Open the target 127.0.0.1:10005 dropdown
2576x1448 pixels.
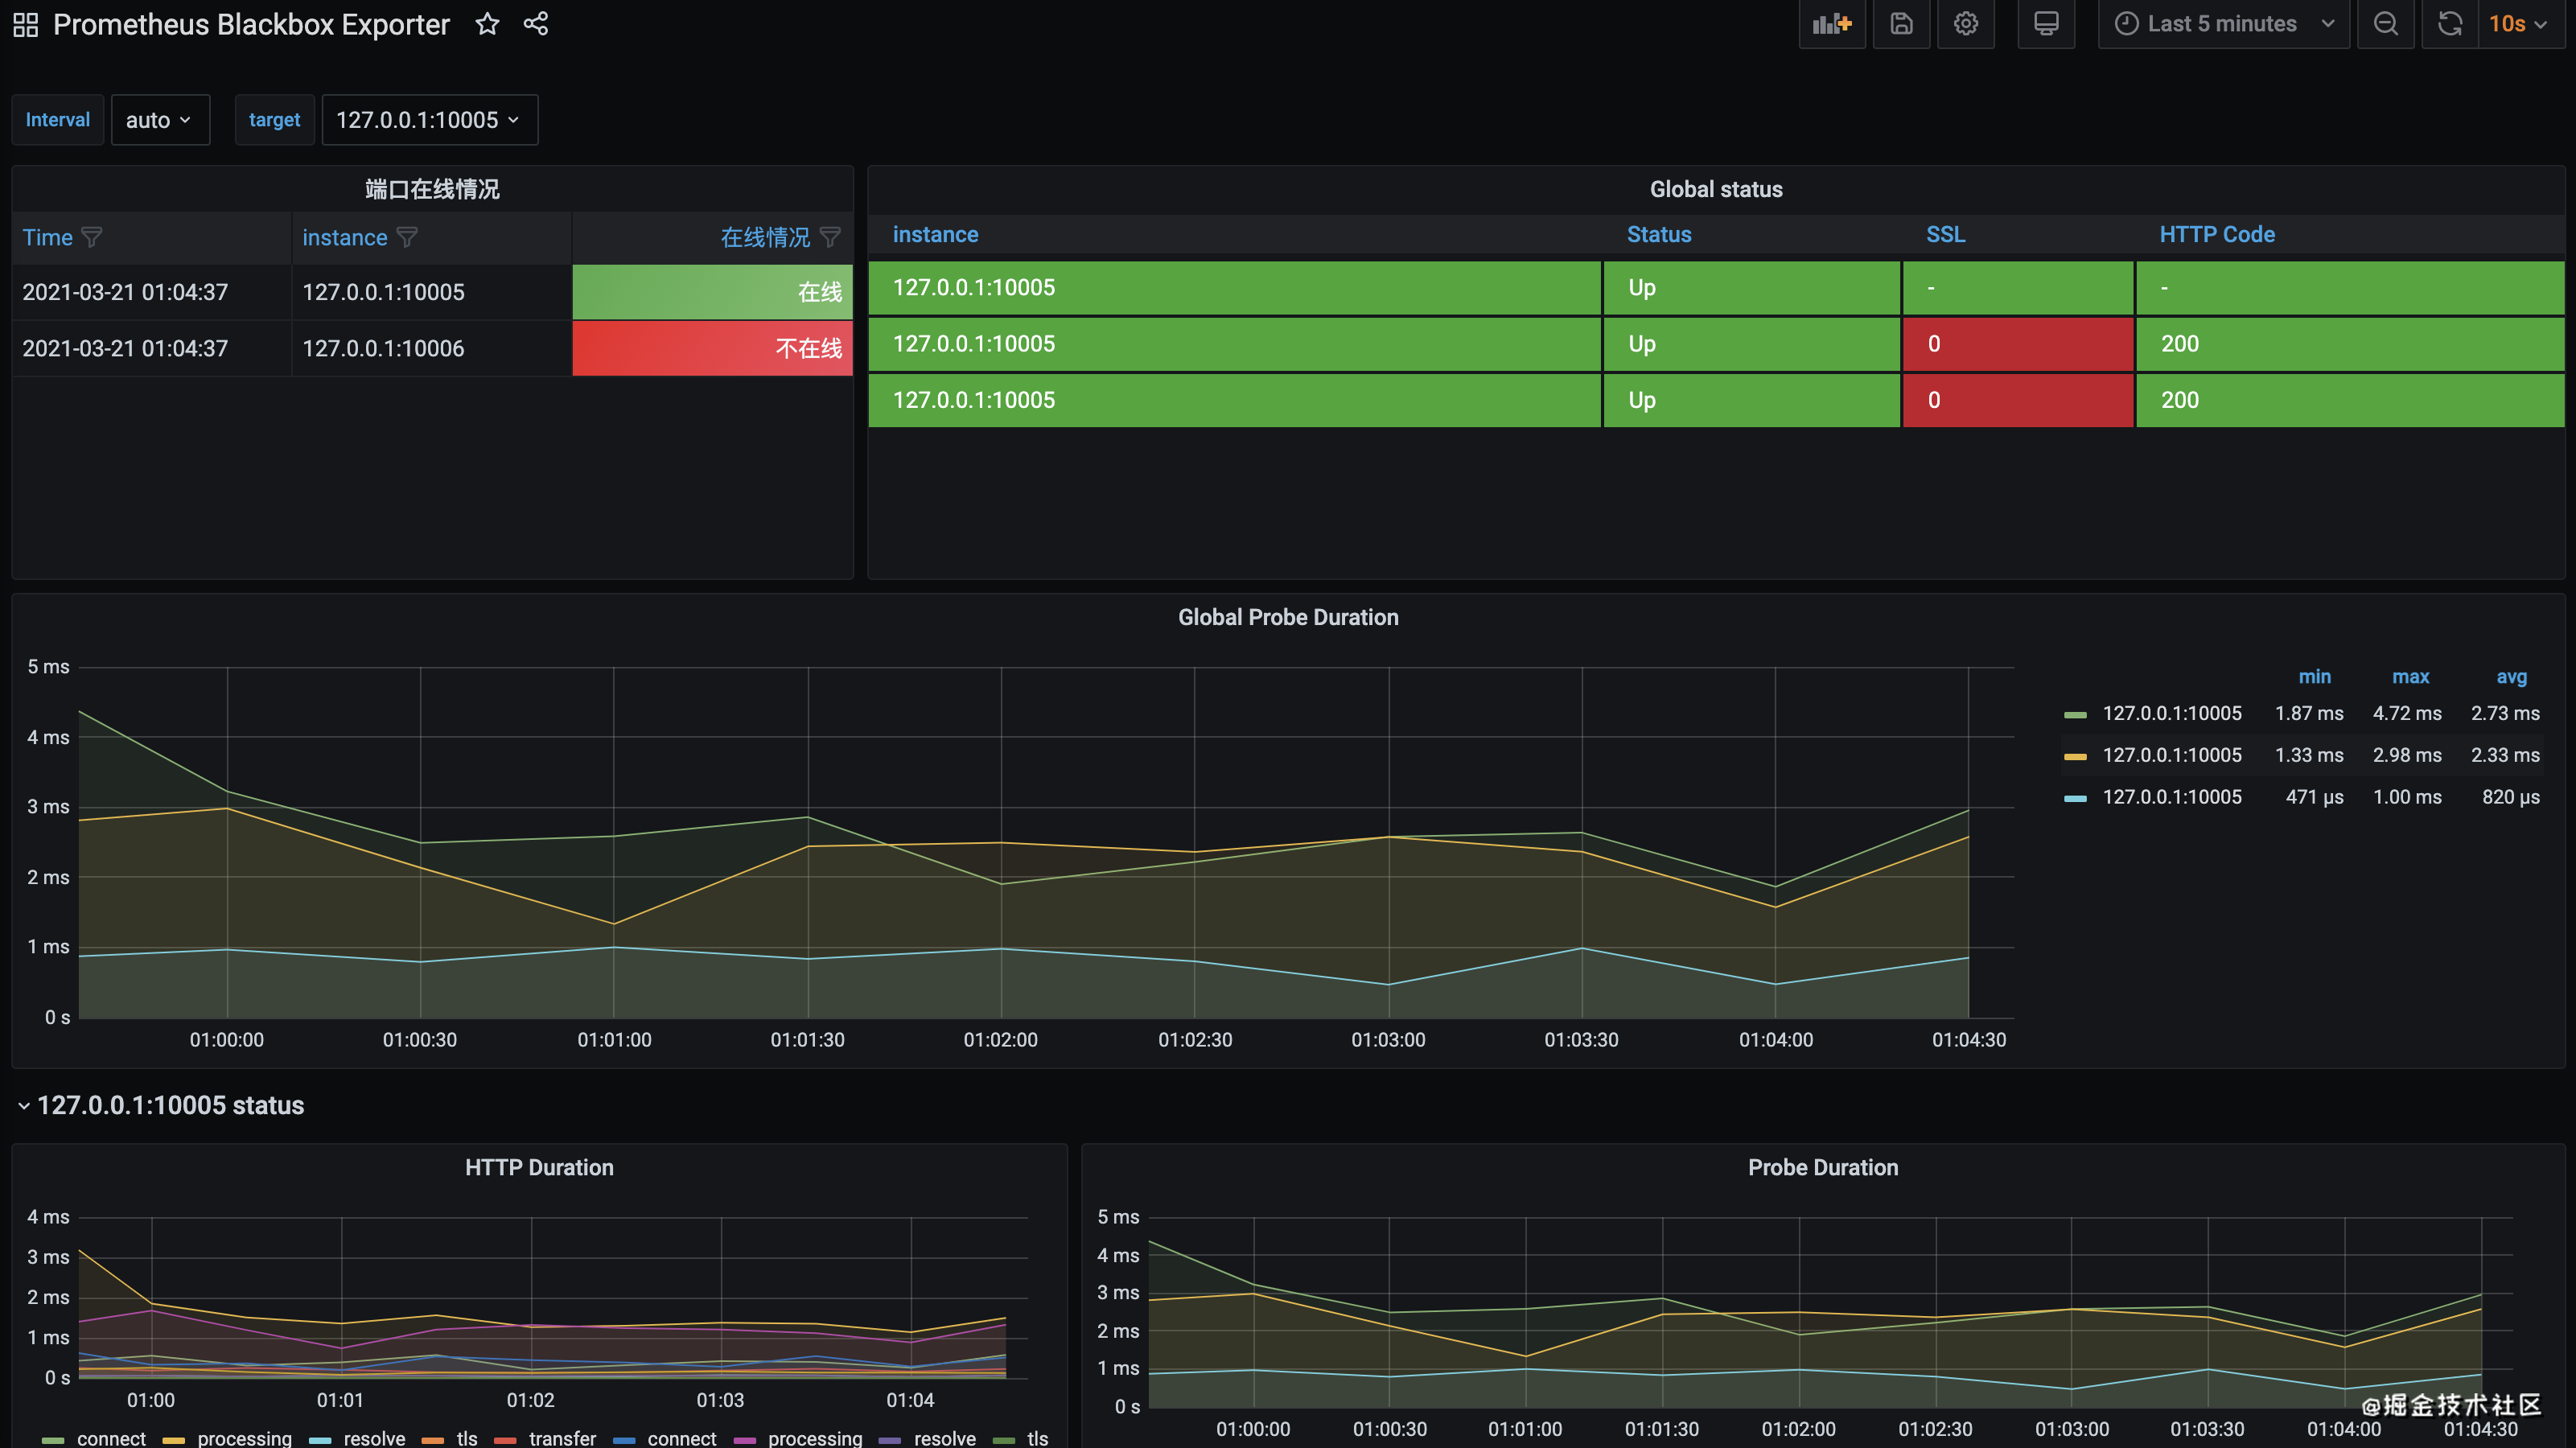(x=429, y=120)
